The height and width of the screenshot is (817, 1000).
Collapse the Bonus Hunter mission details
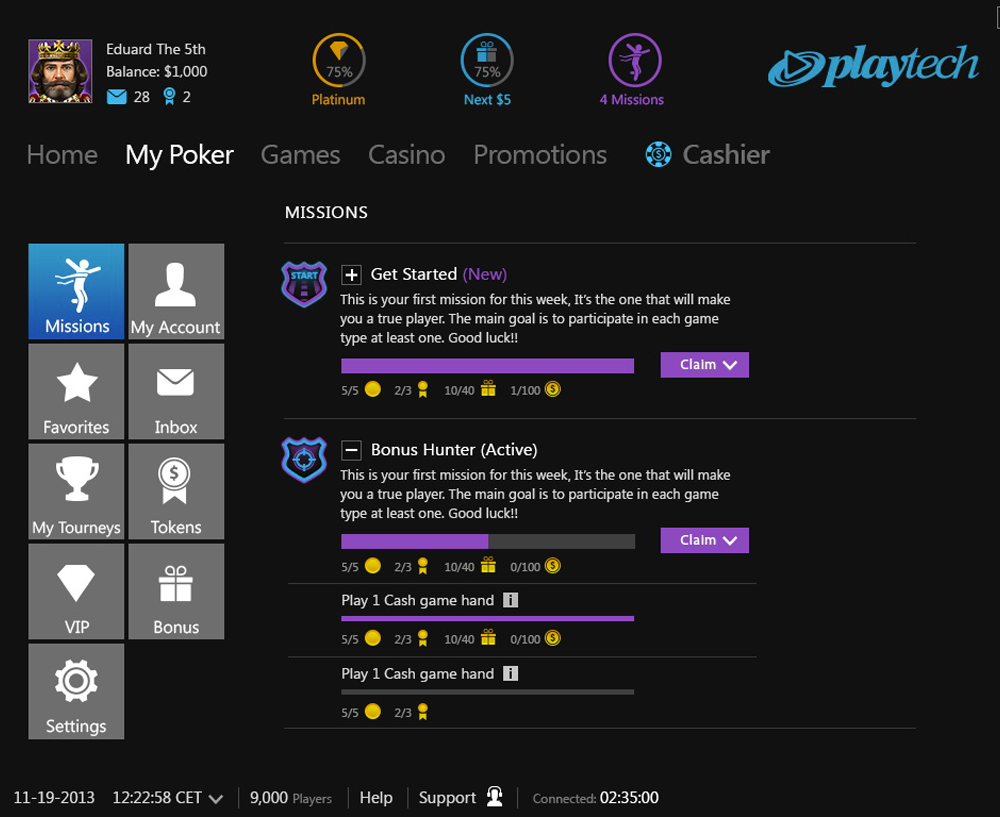pos(352,449)
